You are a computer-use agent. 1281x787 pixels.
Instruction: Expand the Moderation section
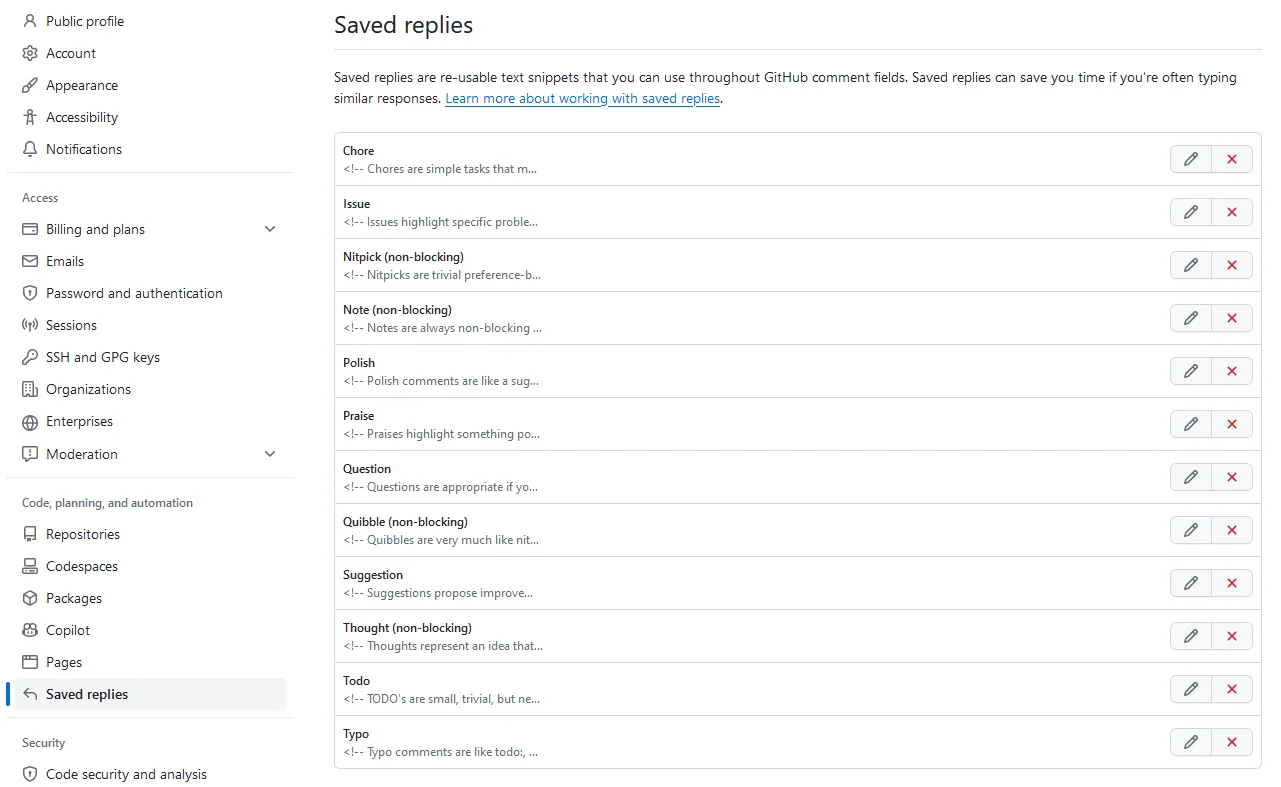269,454
